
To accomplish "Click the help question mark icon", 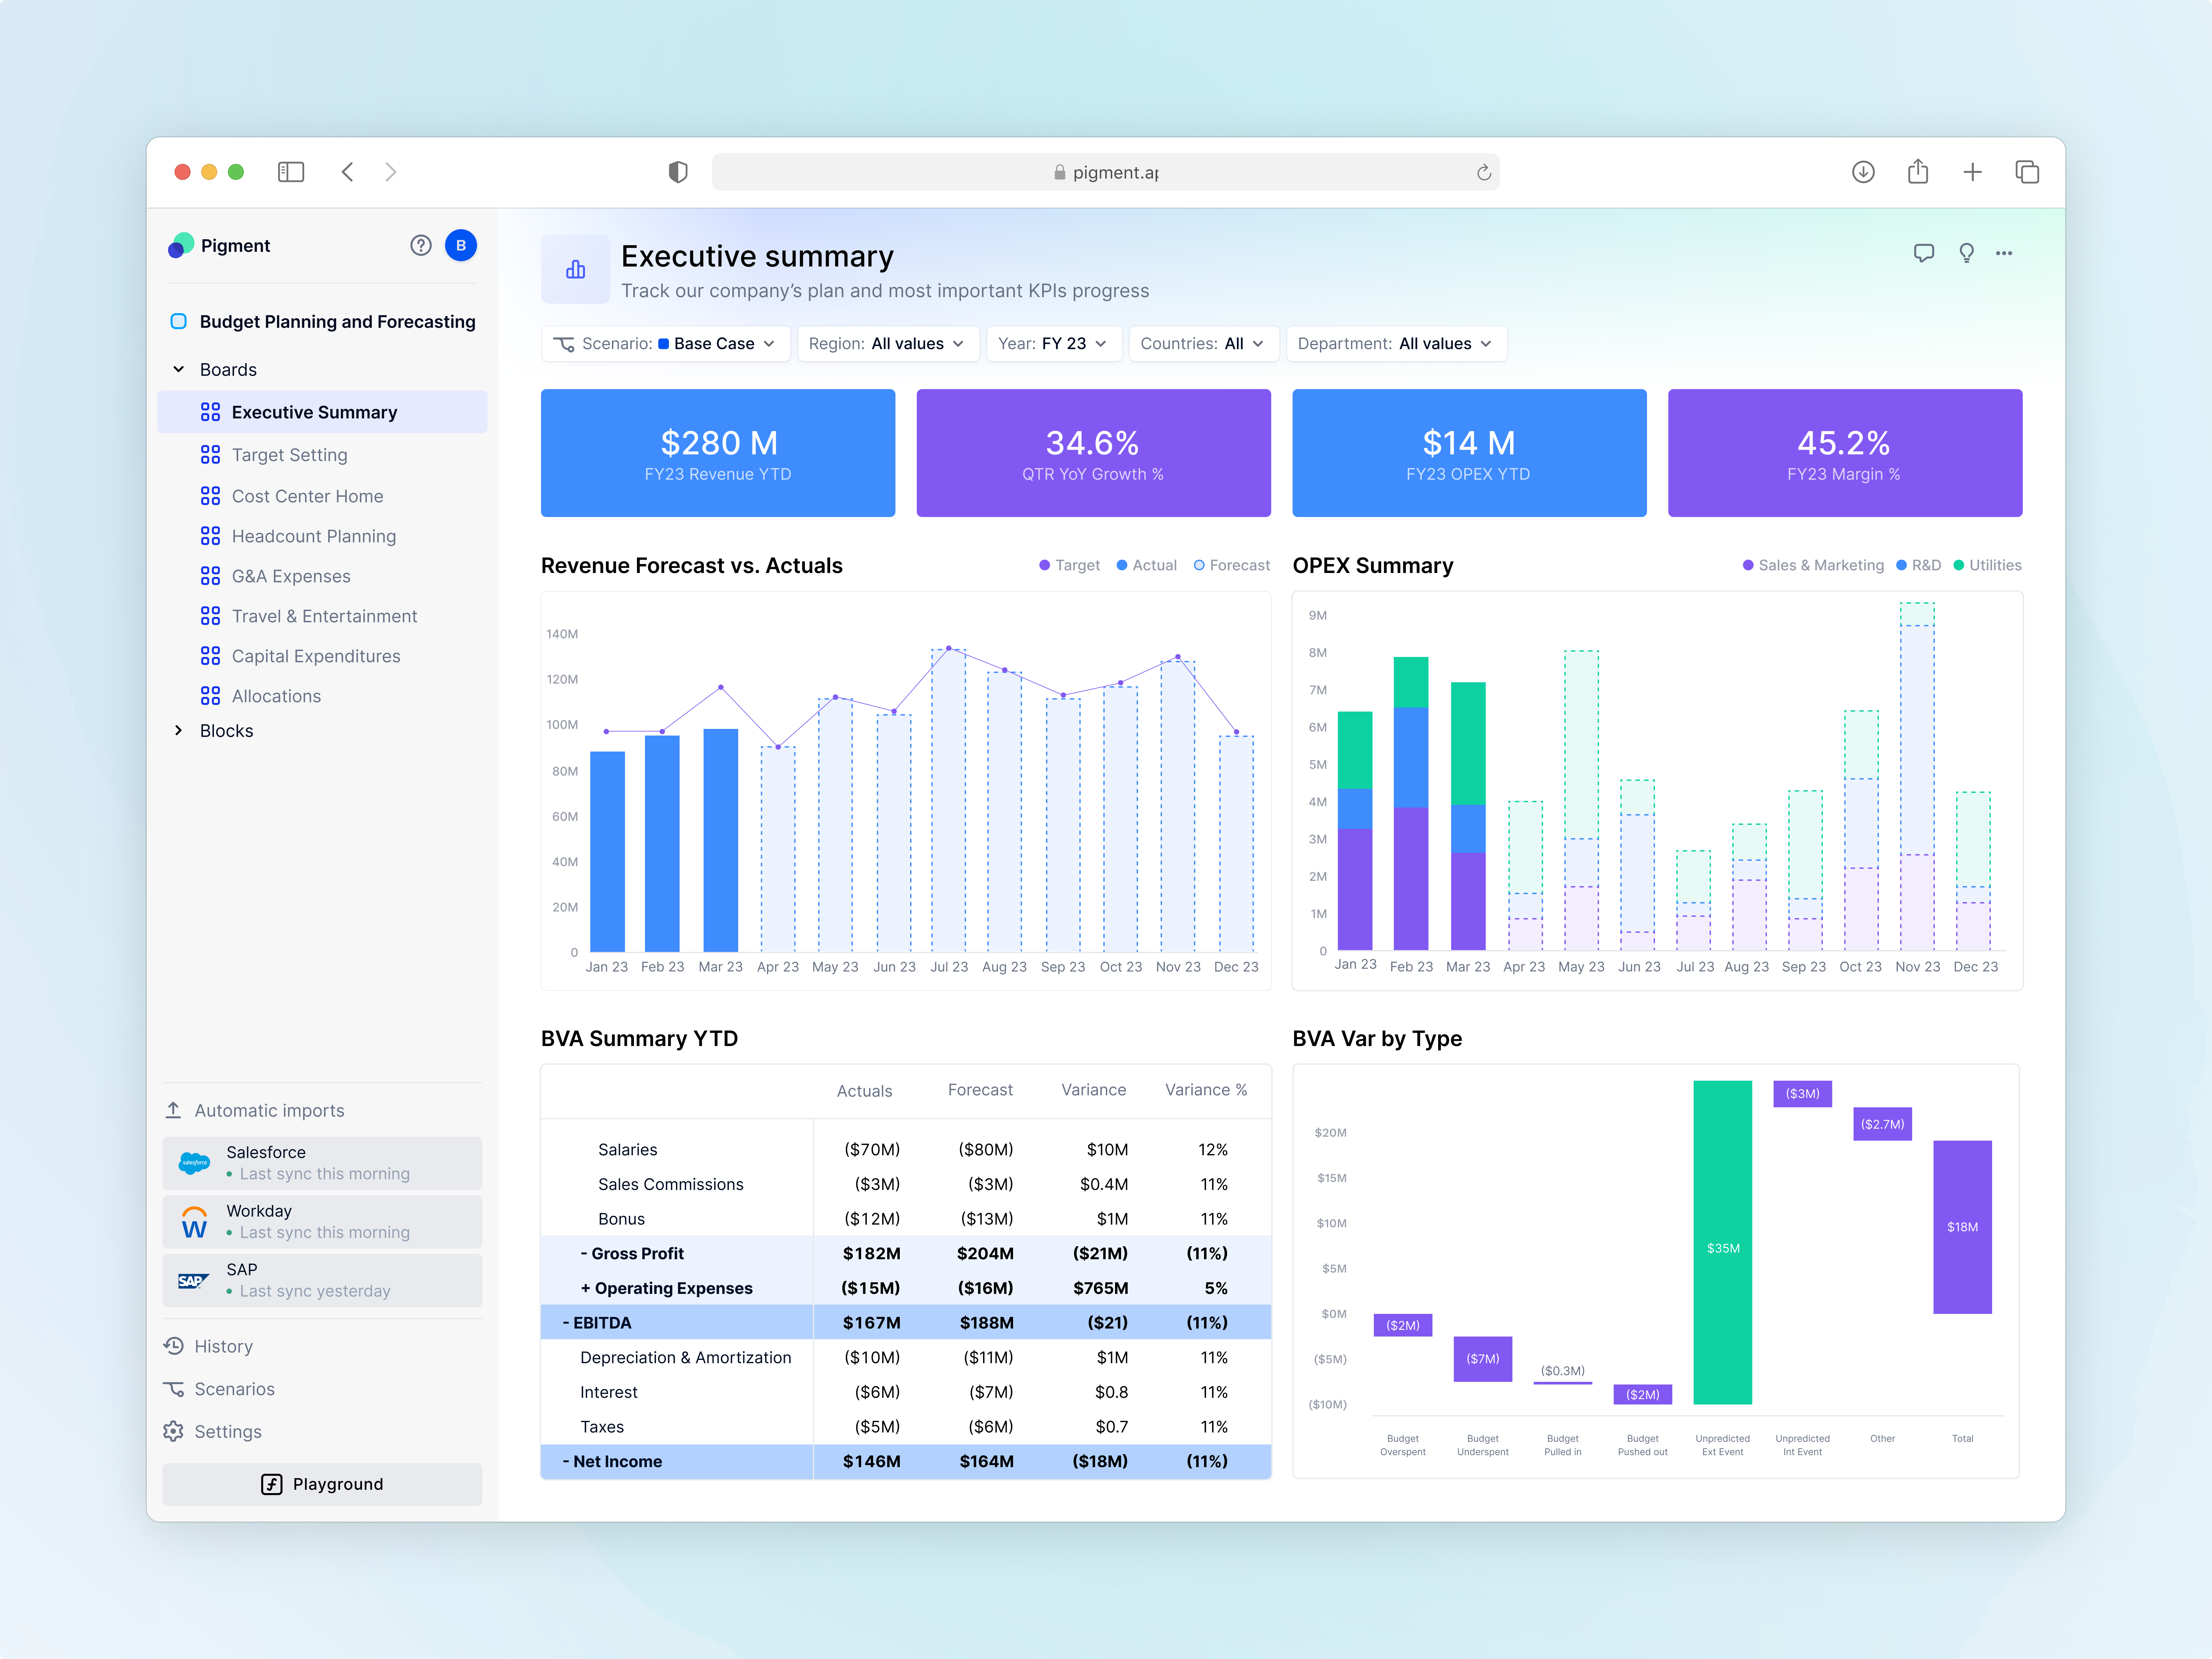I will click(x=421, y=245).
